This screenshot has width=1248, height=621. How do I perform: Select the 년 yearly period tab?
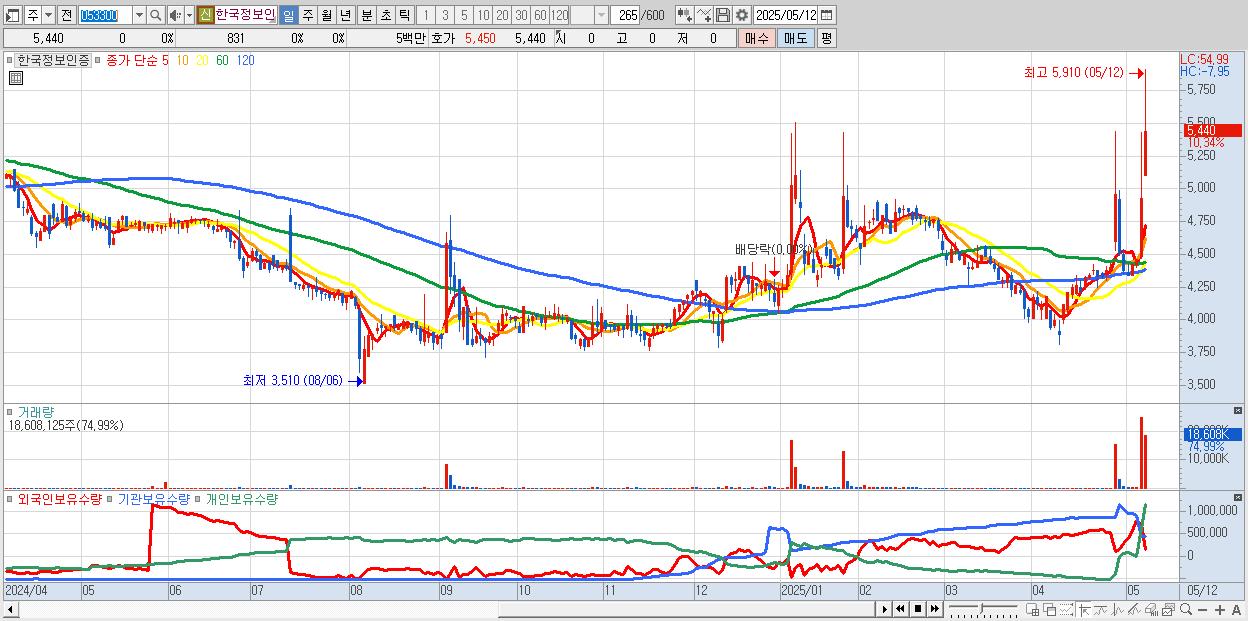click(x=345, y=15)
